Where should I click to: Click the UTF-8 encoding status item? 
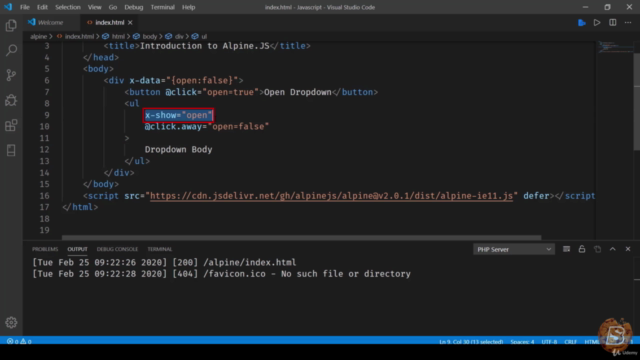click(x=549, y=342)
